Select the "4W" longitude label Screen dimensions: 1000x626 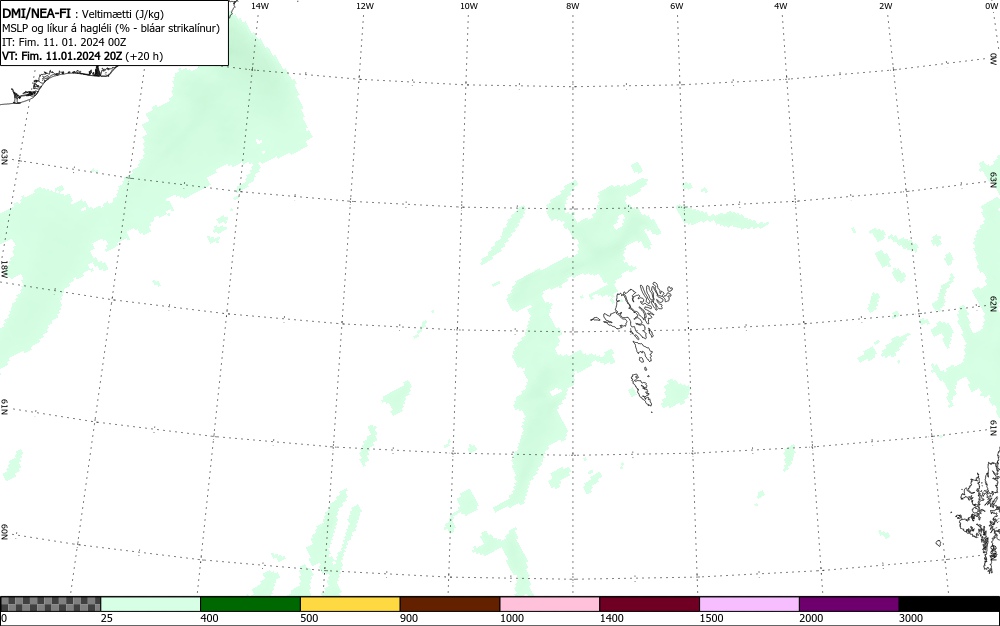pos(781,6)
